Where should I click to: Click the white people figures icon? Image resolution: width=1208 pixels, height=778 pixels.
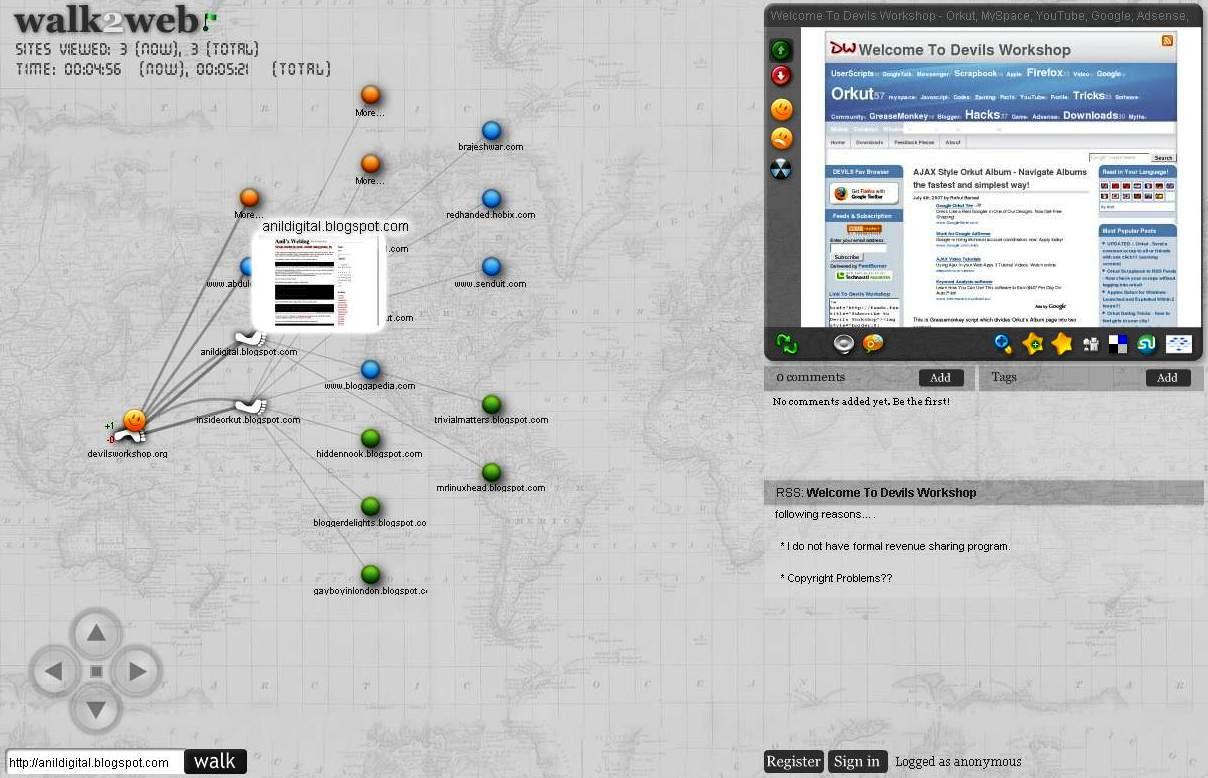1090,345
